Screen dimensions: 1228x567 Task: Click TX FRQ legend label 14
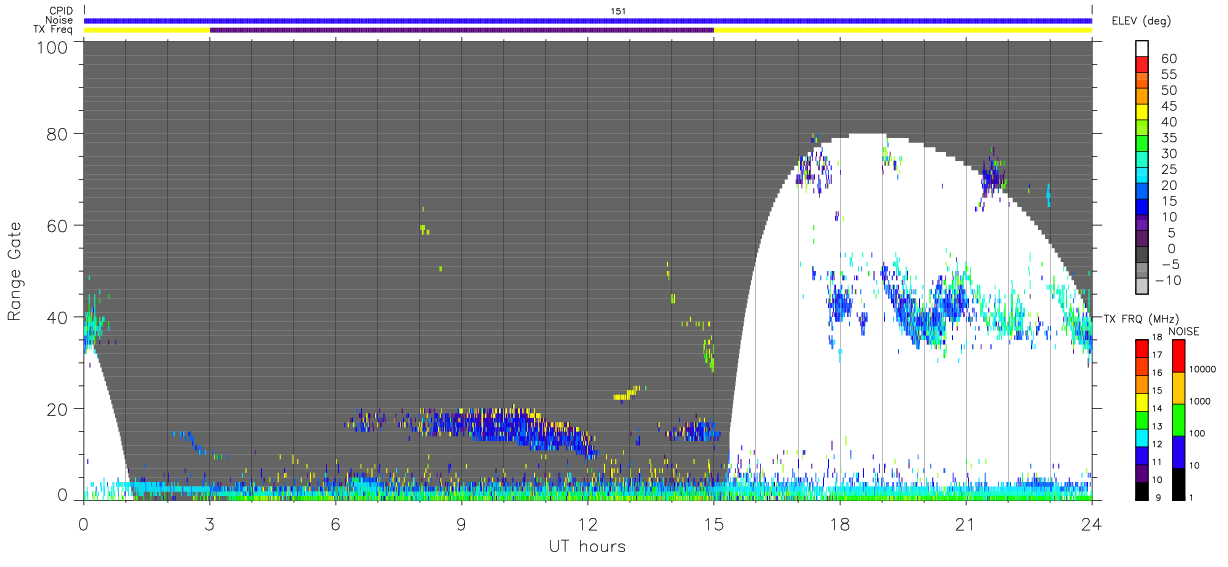point(1158,409)
